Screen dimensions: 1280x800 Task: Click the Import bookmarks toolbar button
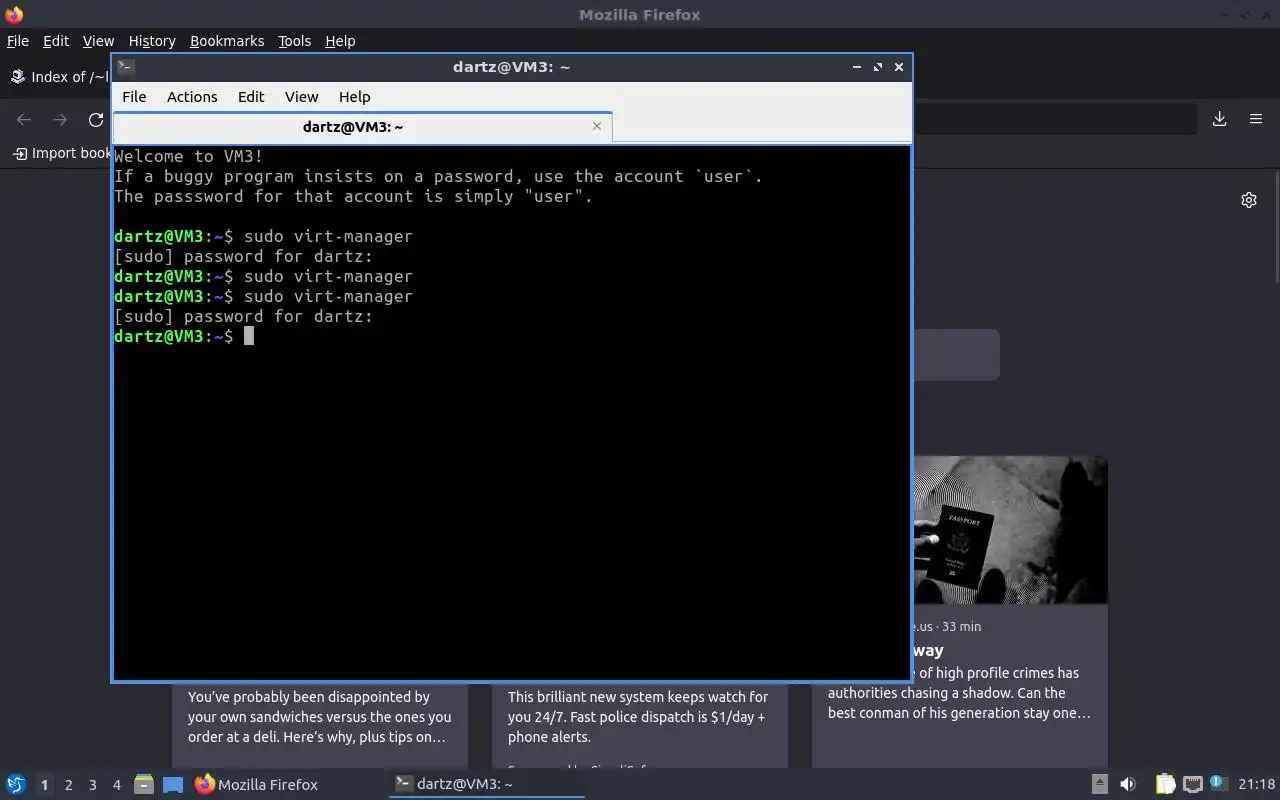coord(61,153)
